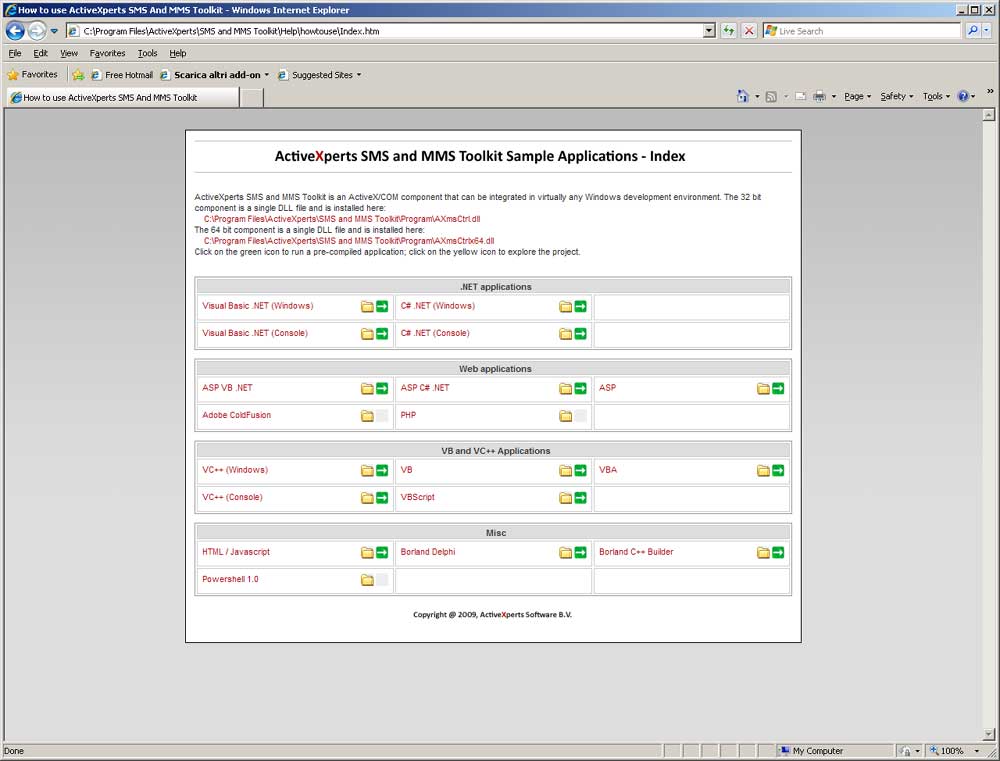Open the Help menu in menu bar
The height and width of the screenshot is (761, 1000).
(177, 53)
